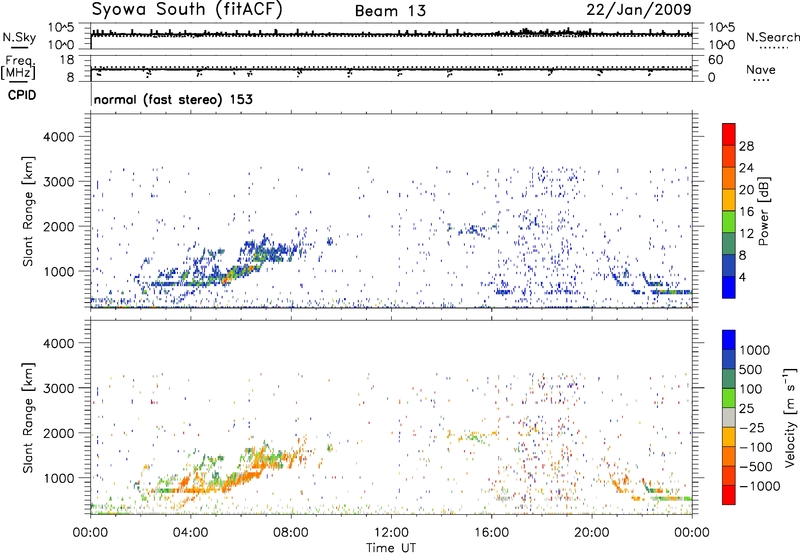
Task: Click the date '22/Jan/2009'
Action: (x=639, y=9)
